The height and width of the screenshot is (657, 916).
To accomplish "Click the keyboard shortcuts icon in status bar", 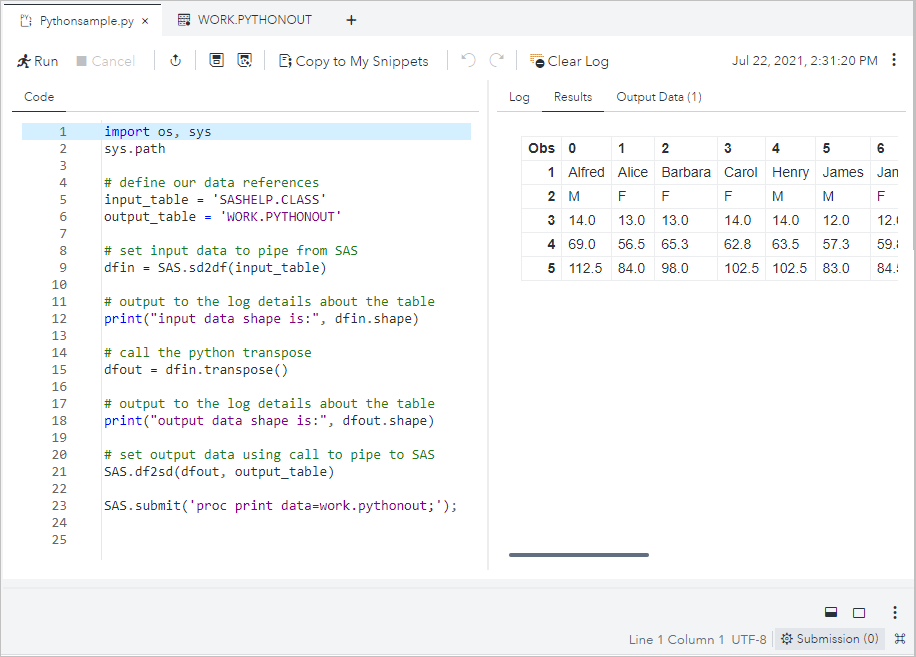I will tap(899, 639).
